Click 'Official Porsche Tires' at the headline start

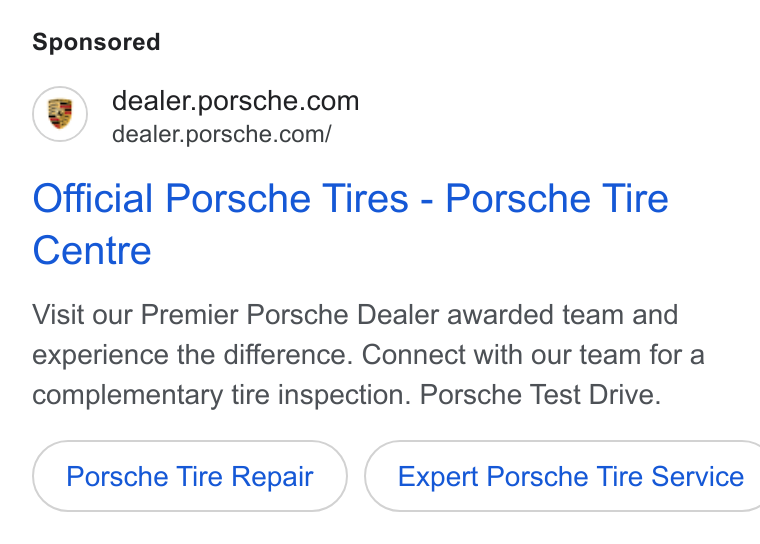coord(221,198)
